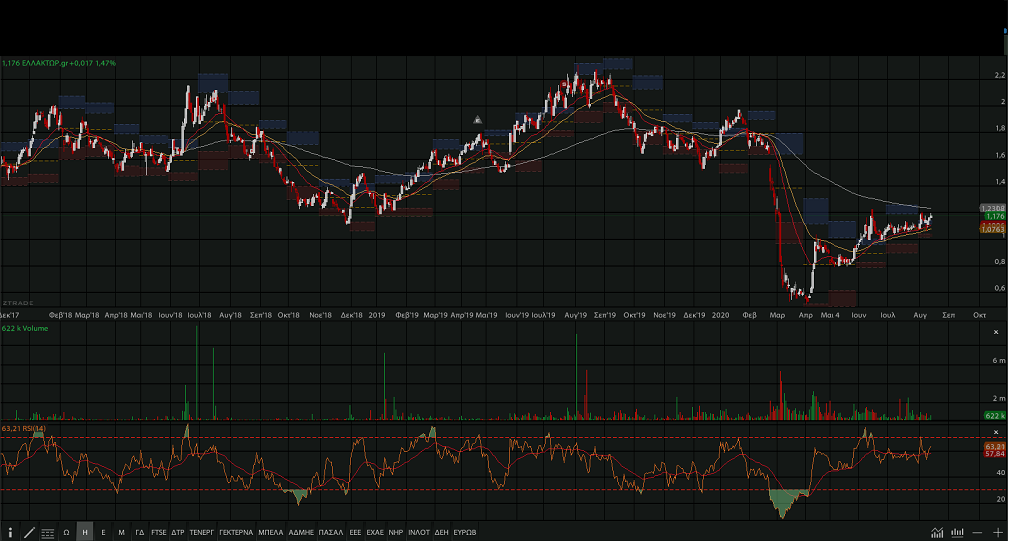Switch to weekly E timeframe
Viewport: 1010px width, 541px height.
(103, 533)
